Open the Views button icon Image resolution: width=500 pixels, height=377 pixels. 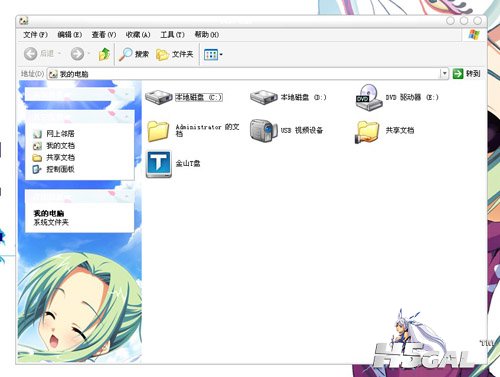[211, 54]
